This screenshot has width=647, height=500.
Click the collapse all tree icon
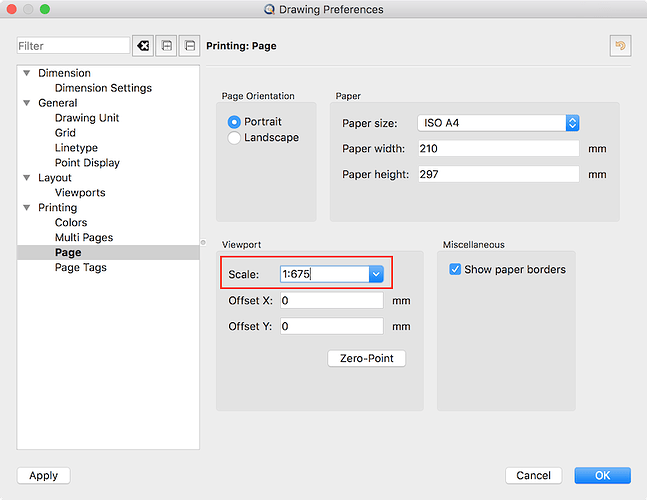[x=189, y=45]
